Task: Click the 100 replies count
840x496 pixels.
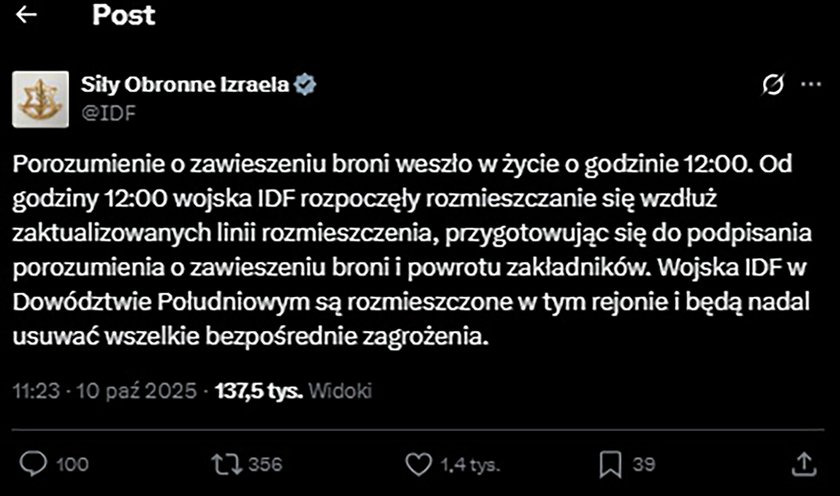Action: [x=72, y=464]
